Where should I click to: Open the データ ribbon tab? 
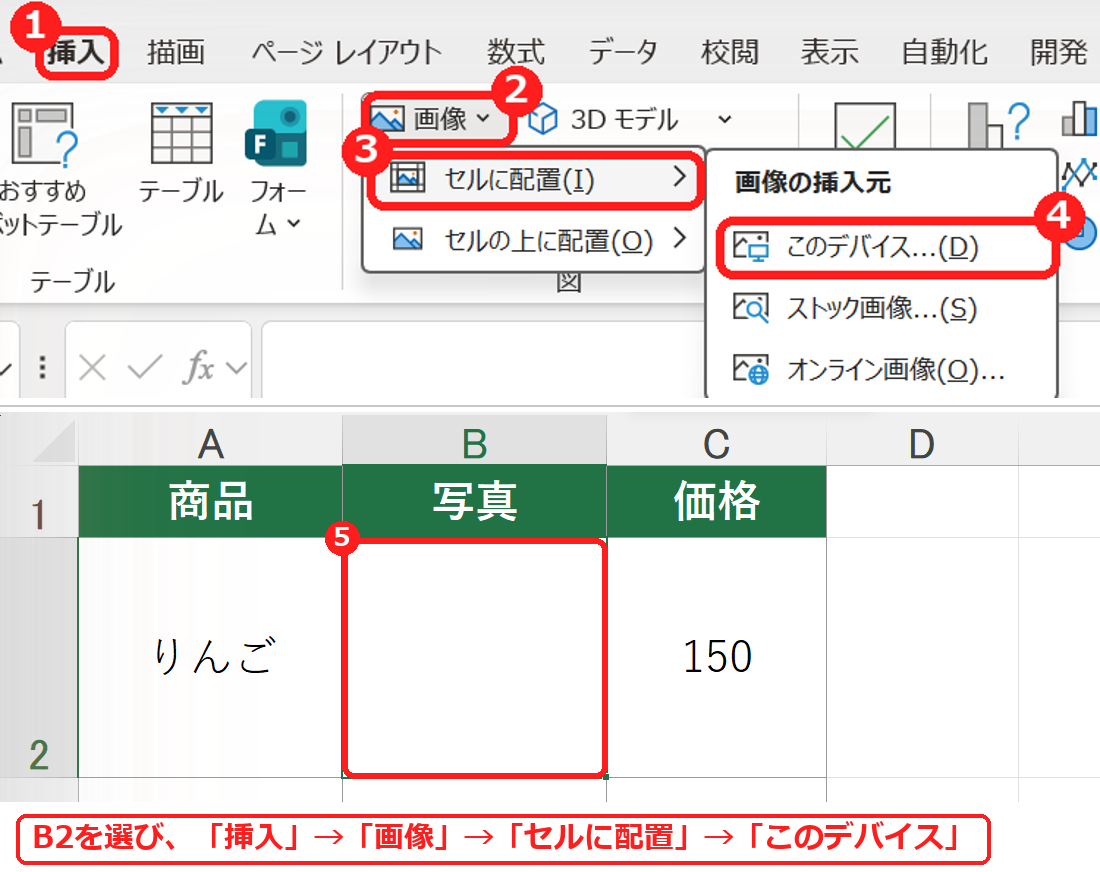coord(623,53)
